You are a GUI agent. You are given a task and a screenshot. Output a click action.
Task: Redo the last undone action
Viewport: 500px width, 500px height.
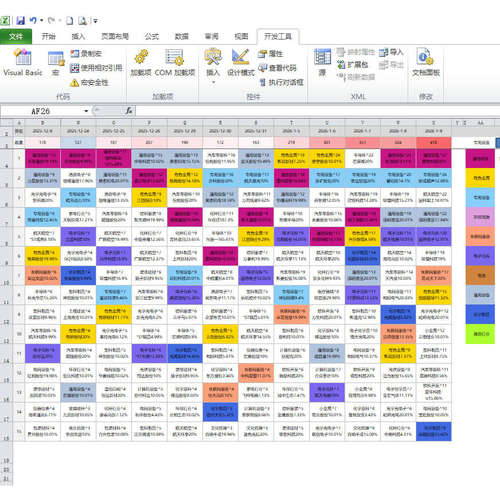tap(51, 21)
